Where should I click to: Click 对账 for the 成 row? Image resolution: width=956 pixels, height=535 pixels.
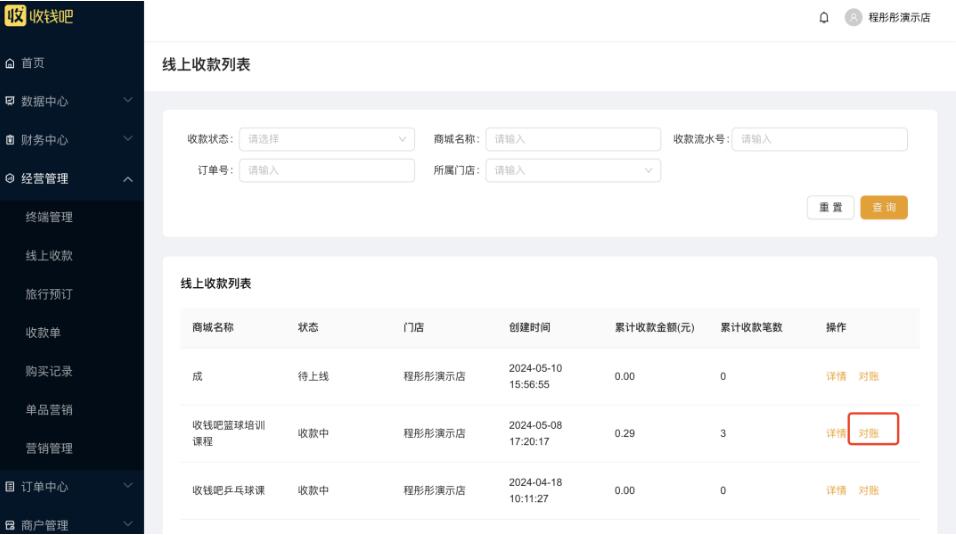(x=869, y=376)
